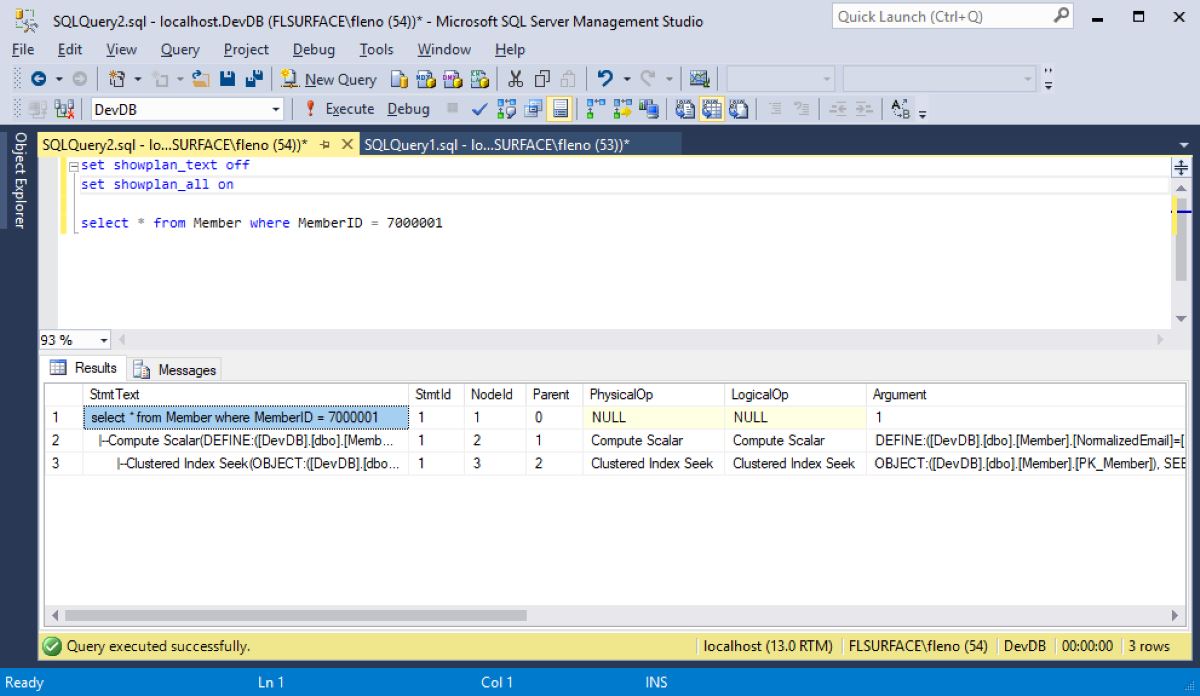Select the StmtText cell in row 1
Image resolution: width=1200 pixels, height=696 pixels.
(x=245, y=417)
